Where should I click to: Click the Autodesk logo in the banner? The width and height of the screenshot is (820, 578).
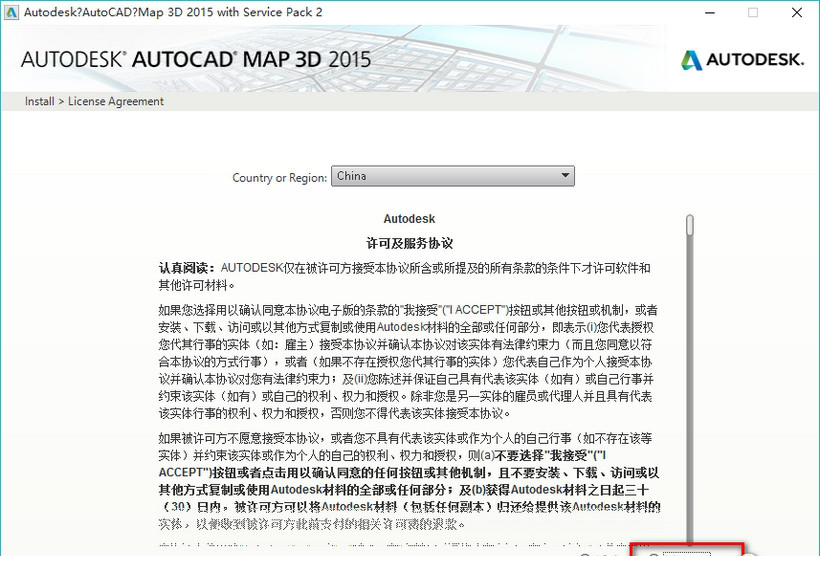pyautogui.click(x=742, y=60)
